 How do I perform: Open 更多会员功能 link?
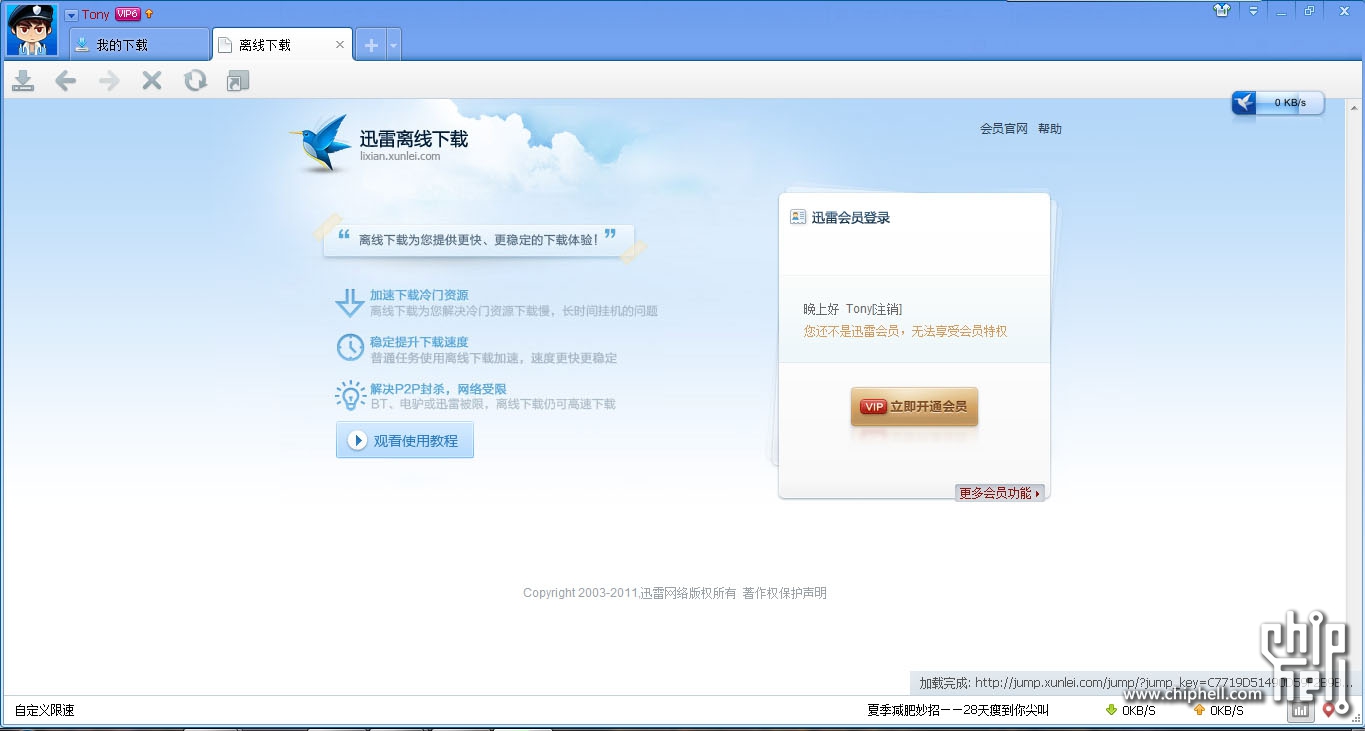coord(1000,493)
